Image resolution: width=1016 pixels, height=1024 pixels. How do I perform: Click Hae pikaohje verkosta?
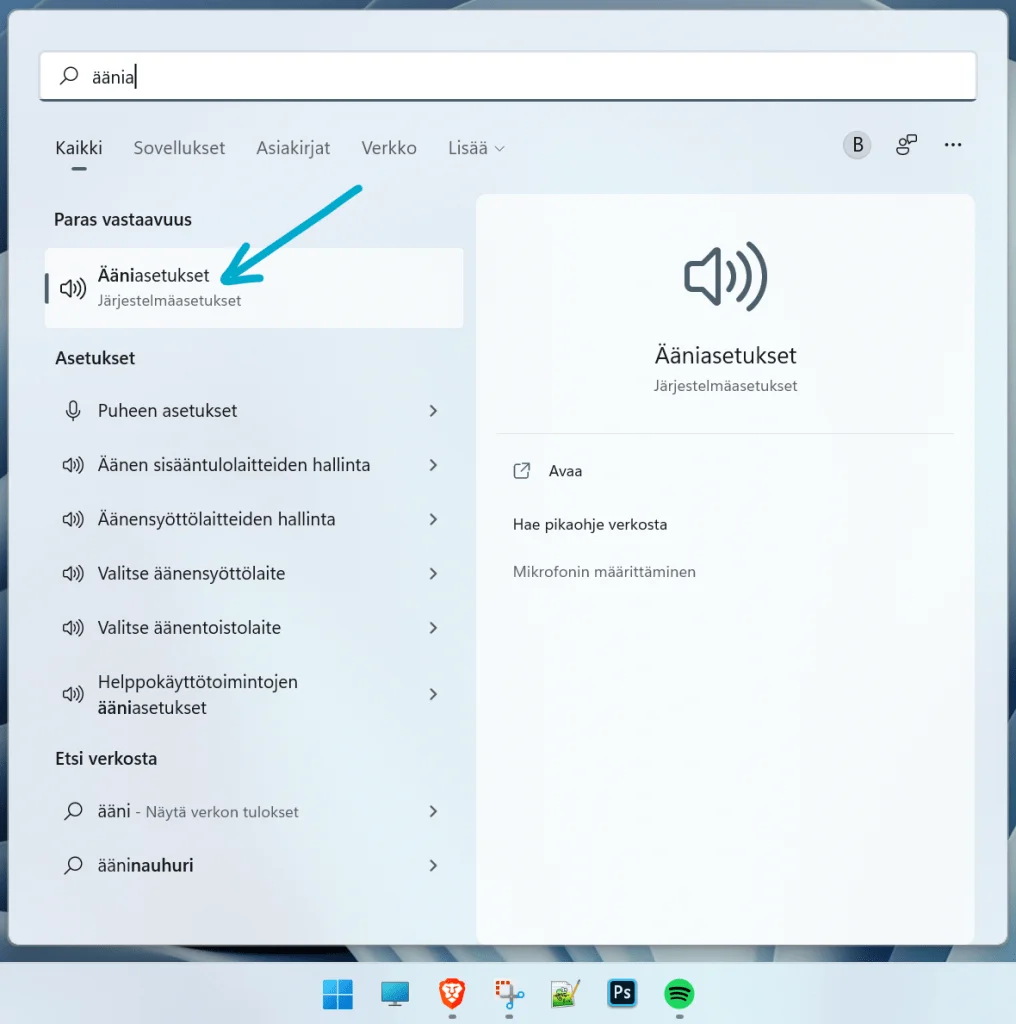(x=590, y=524)
